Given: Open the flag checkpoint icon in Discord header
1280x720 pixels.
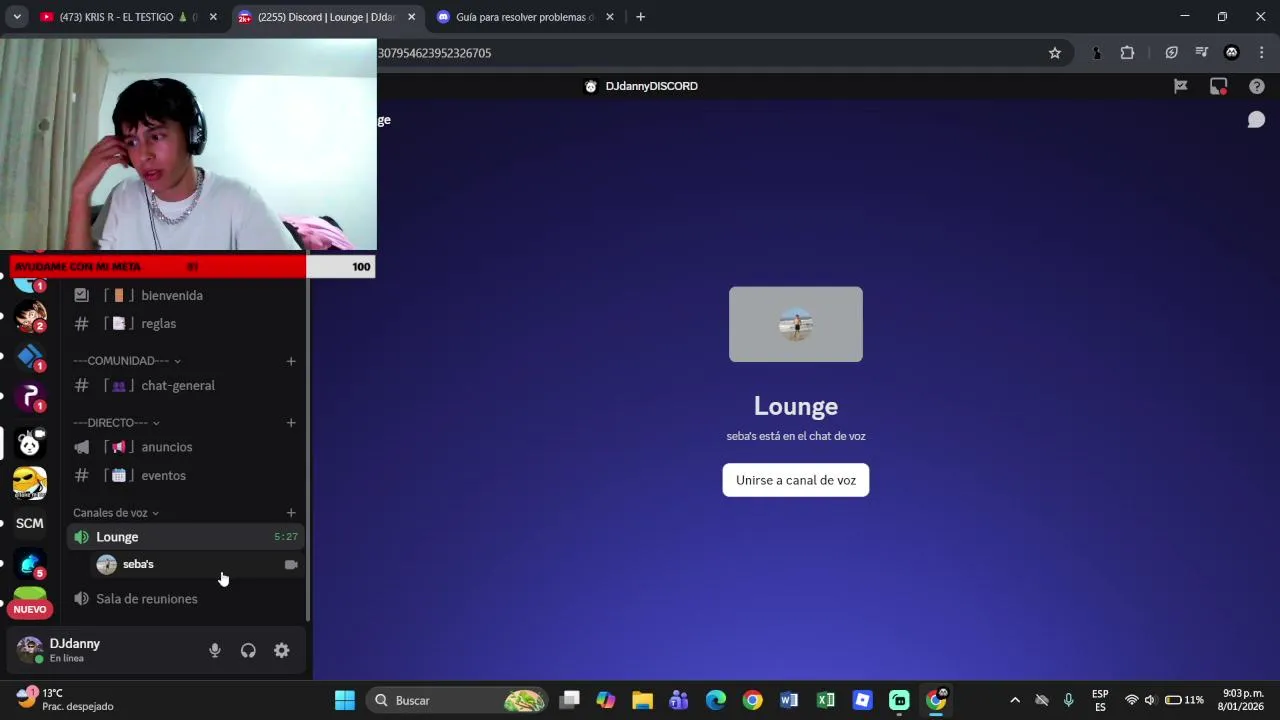Looking at the screenshot, I should (x=1181, y=86).
